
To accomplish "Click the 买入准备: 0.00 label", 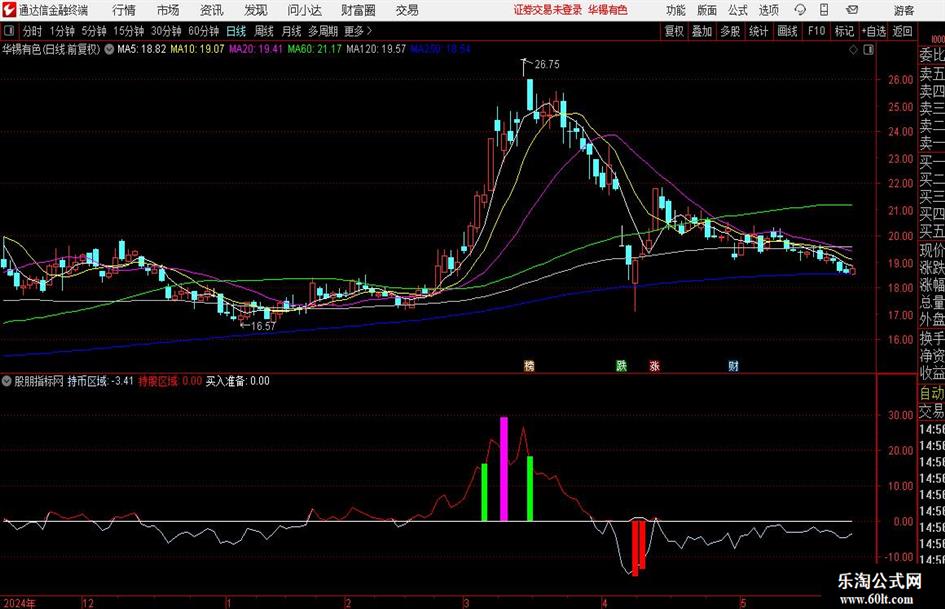I will pos(237,381).
